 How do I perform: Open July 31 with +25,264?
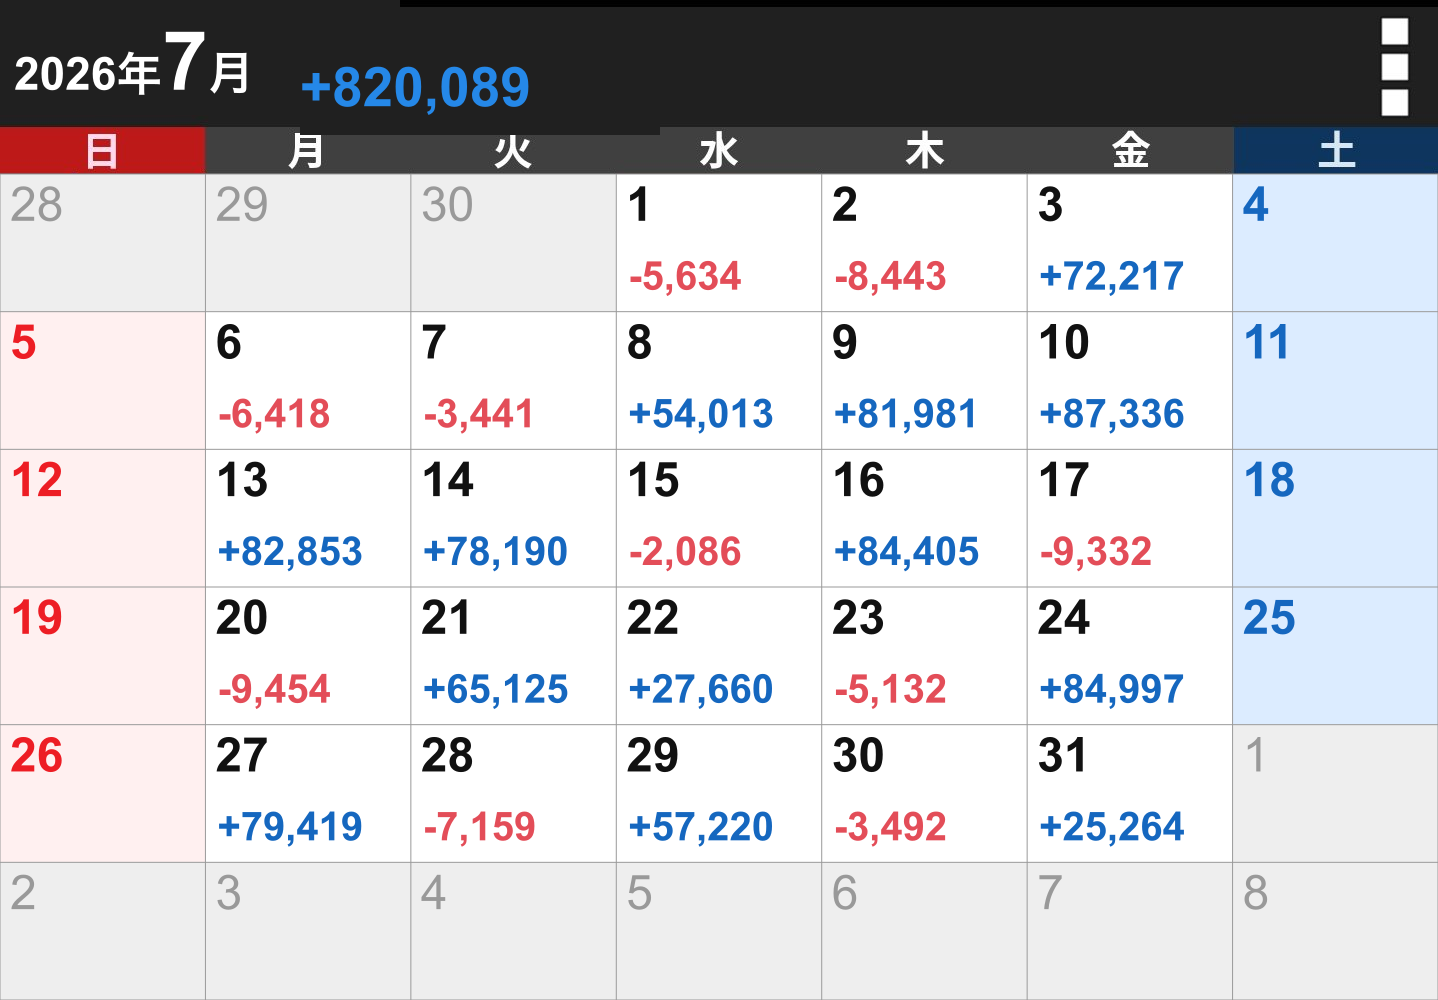tap(1130, 794)
